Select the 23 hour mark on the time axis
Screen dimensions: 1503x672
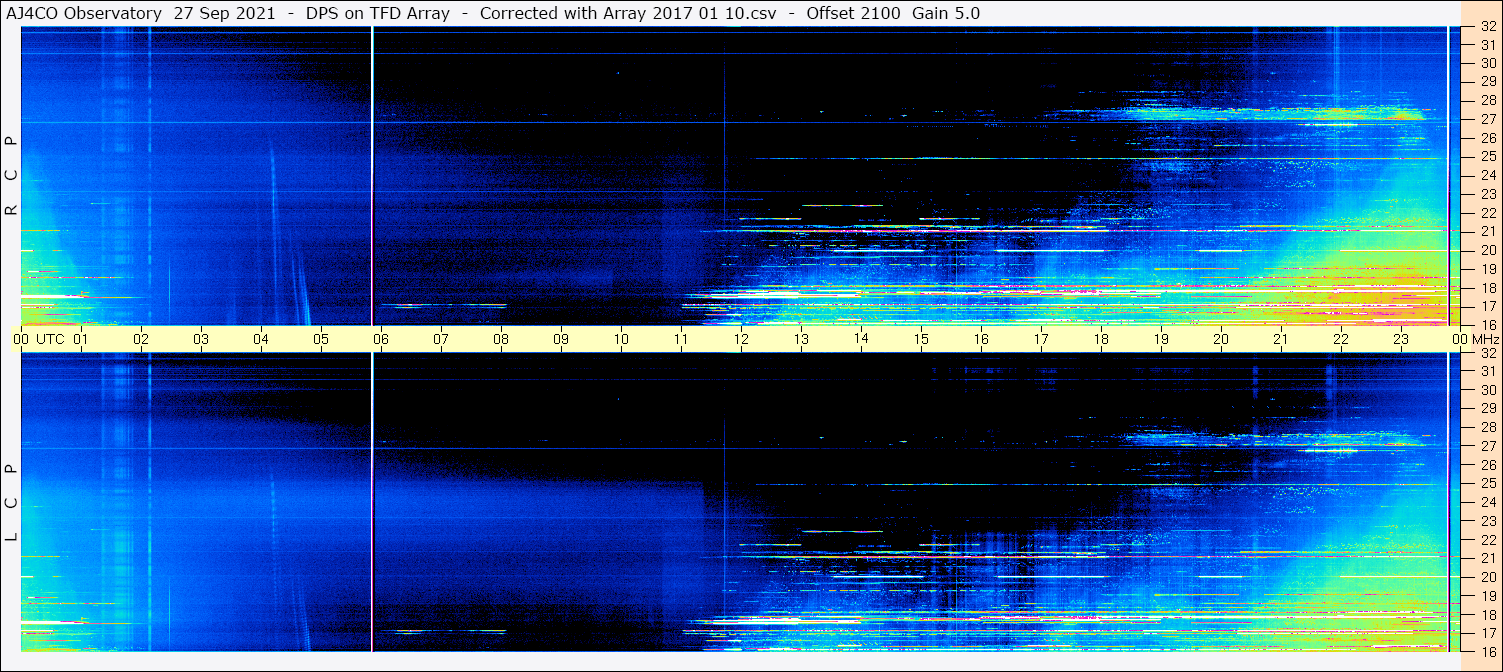pyautogui.click(x=1401, y=339)
